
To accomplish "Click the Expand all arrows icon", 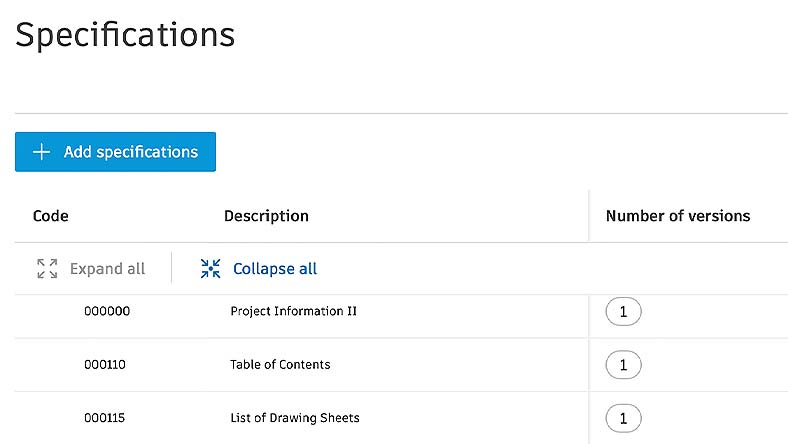I will [47, 269].
